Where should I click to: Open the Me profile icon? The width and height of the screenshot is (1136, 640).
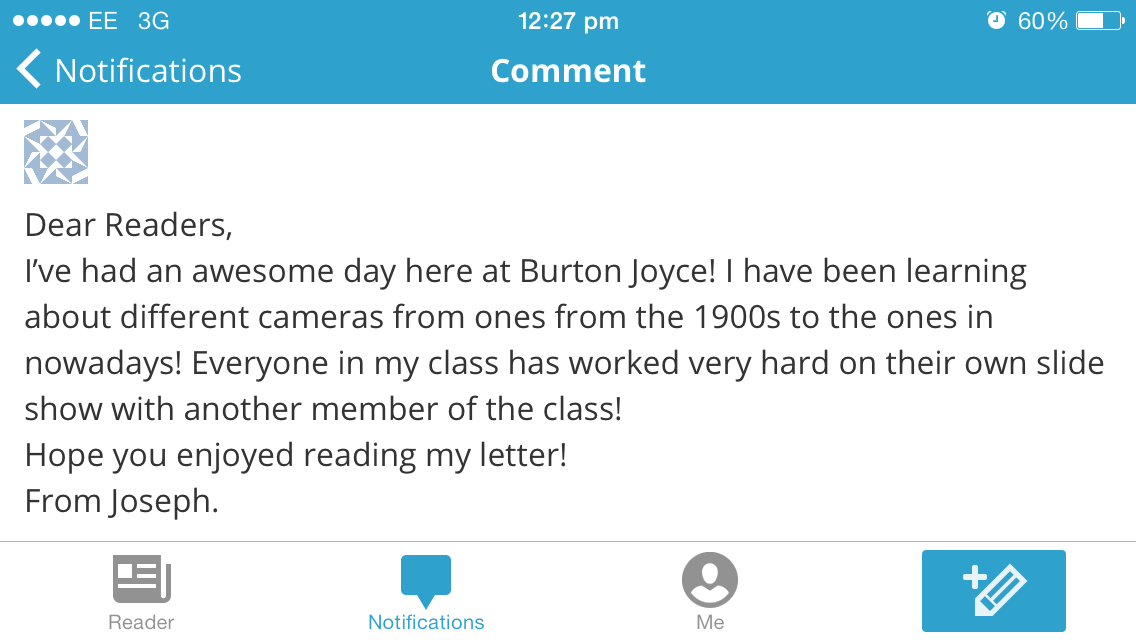(x=710, y=580)
